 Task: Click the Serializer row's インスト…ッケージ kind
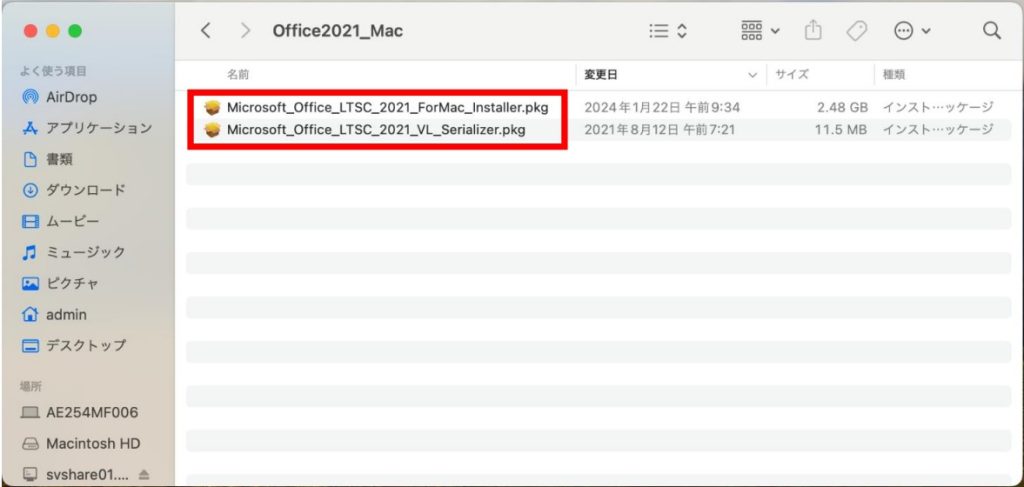pos(938,130)
